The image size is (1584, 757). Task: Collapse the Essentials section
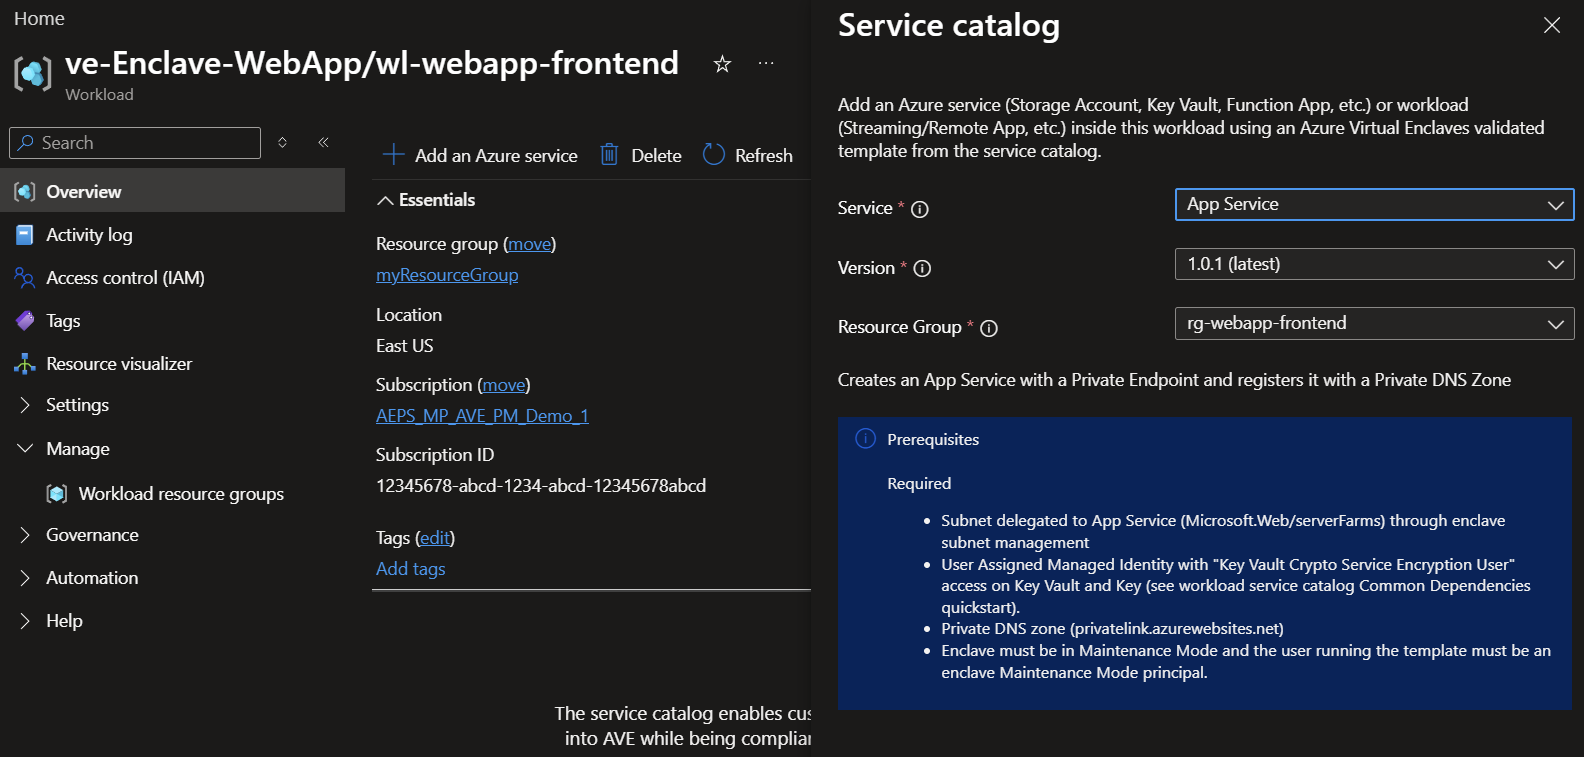coord(426,200)
